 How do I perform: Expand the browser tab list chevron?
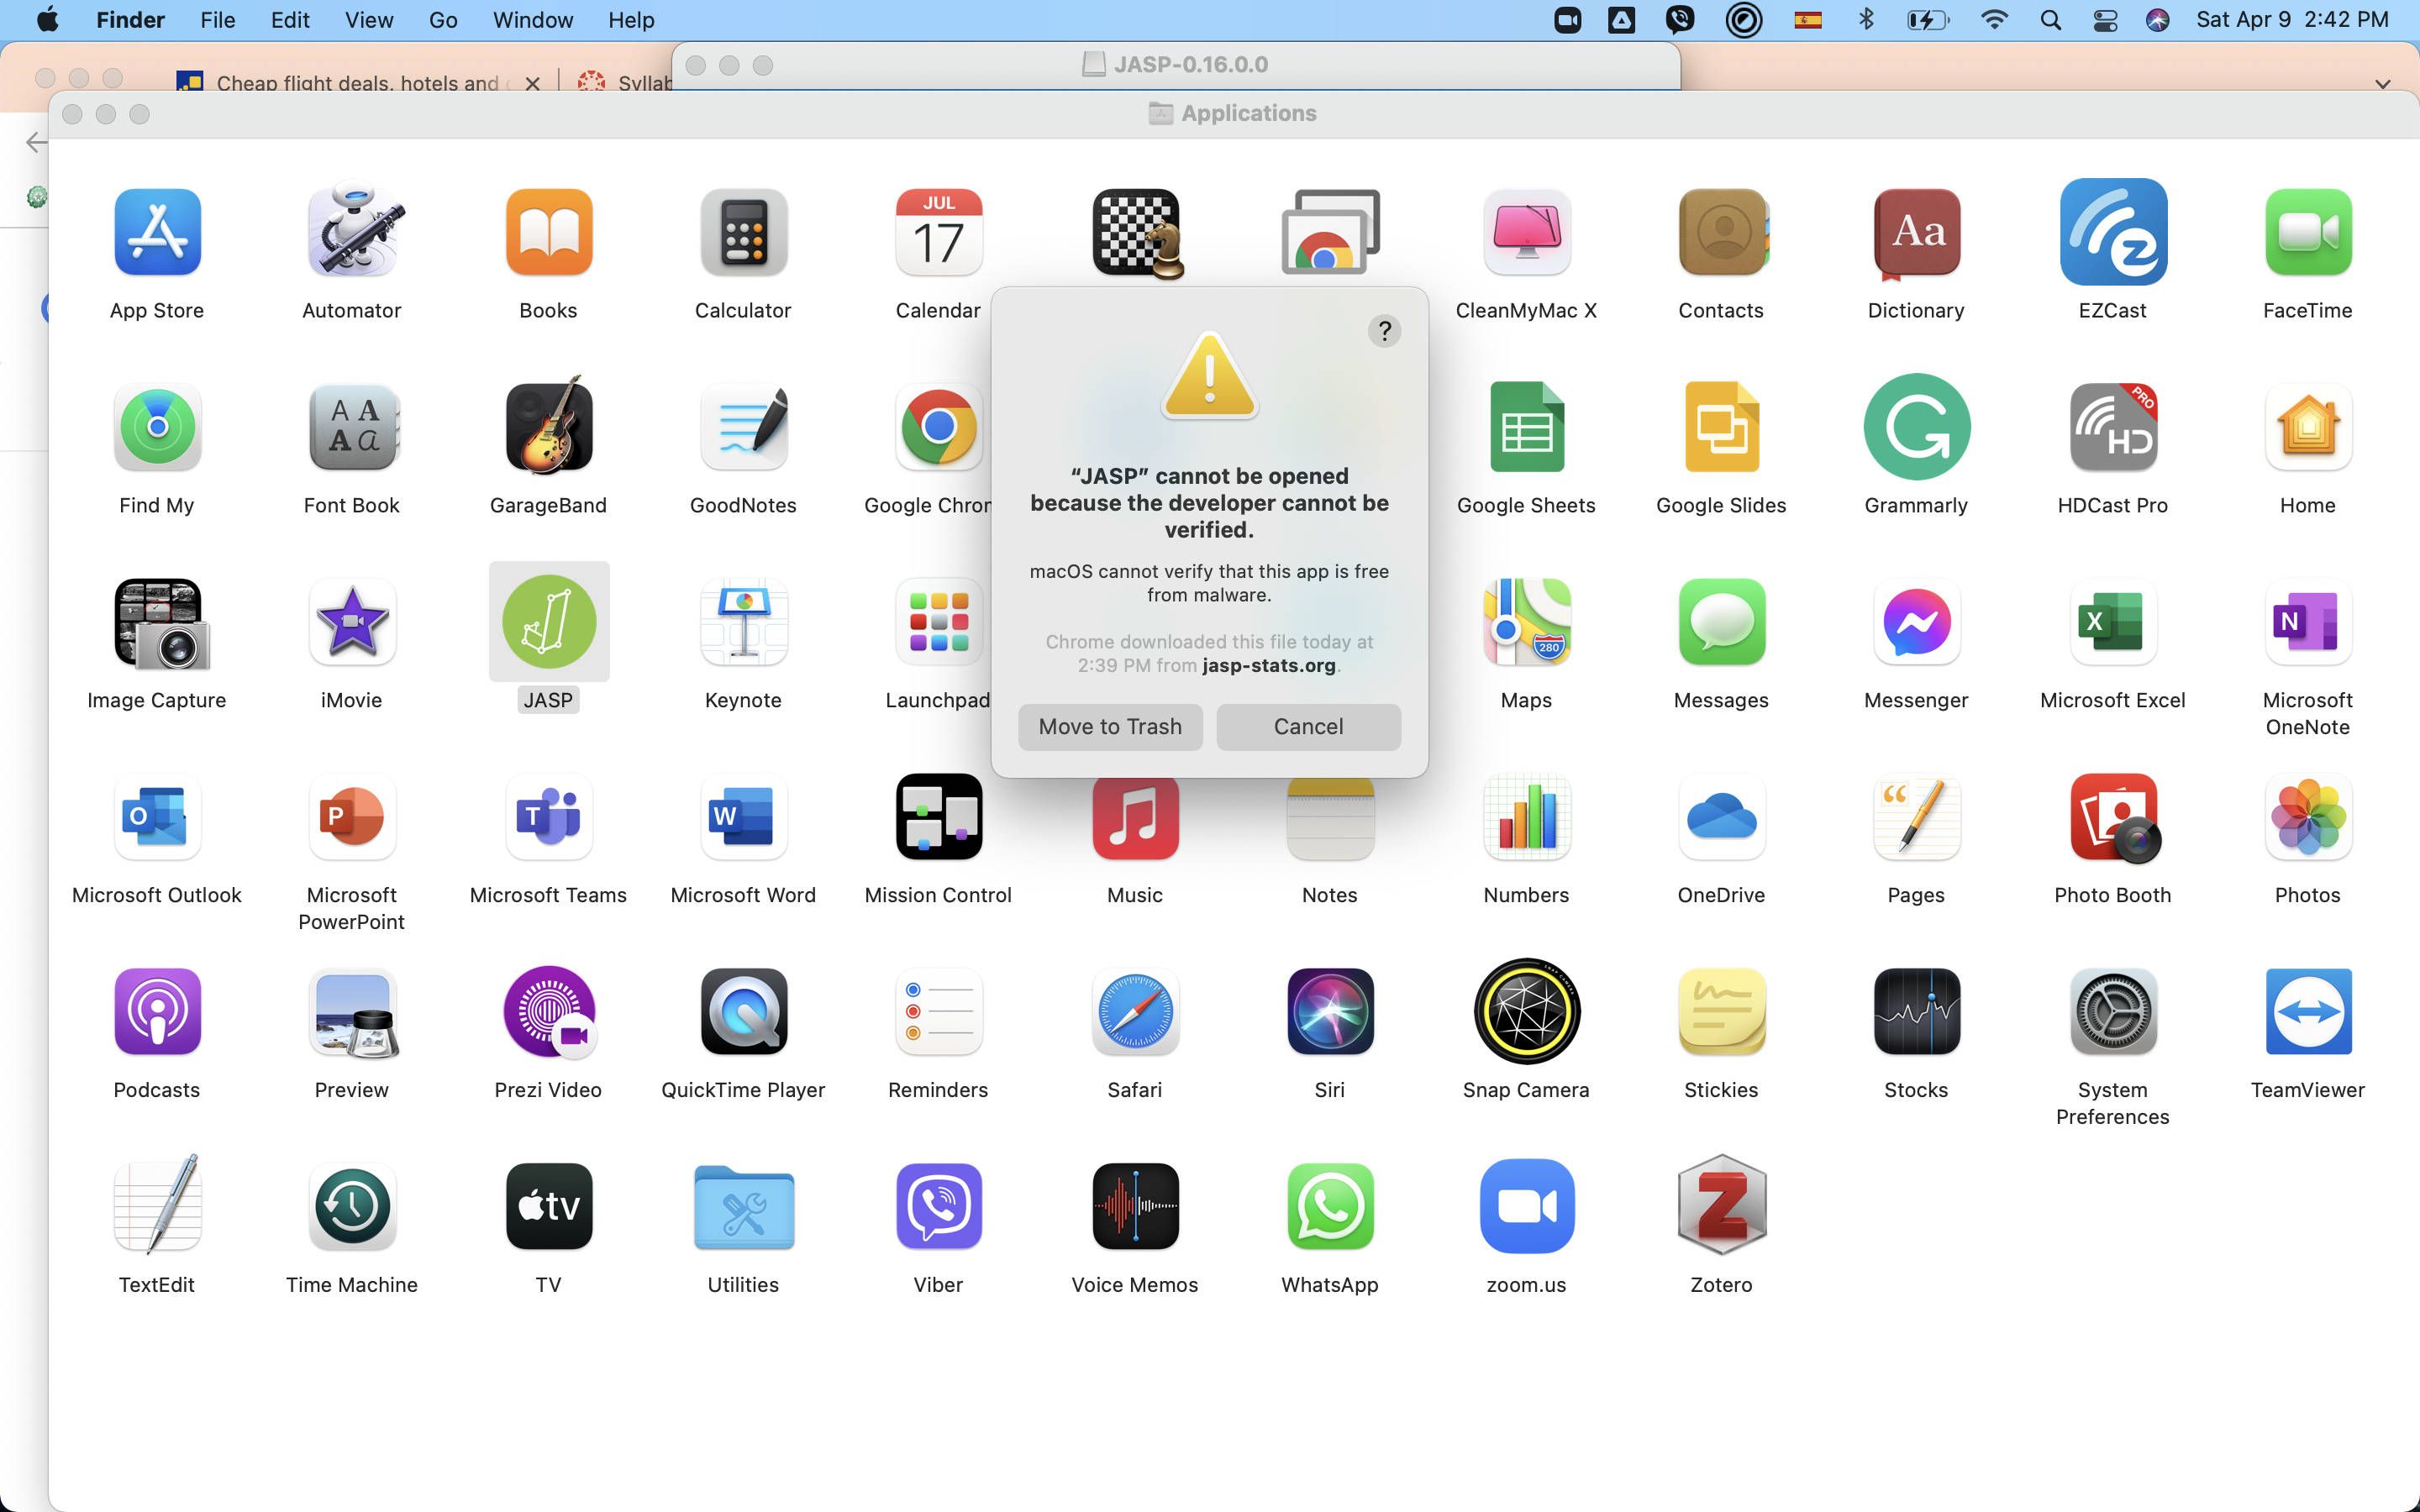tap(2383, 84)
